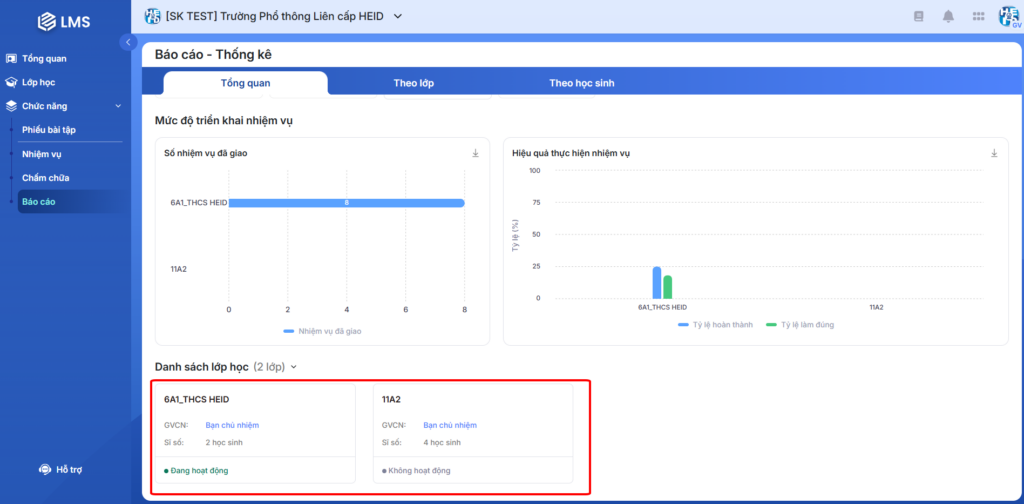
Task: Open the school selector dropdown in header
Action: [397, 16]
